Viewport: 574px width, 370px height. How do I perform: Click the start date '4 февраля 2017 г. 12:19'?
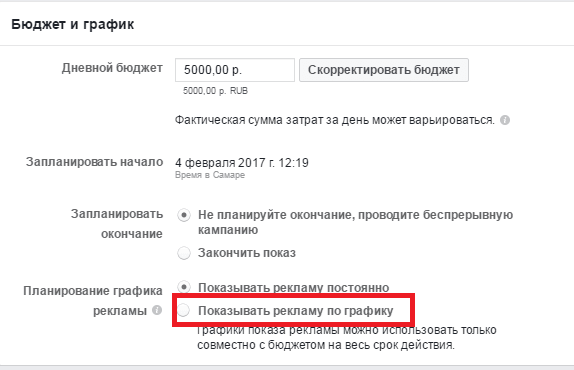point(242,163)
